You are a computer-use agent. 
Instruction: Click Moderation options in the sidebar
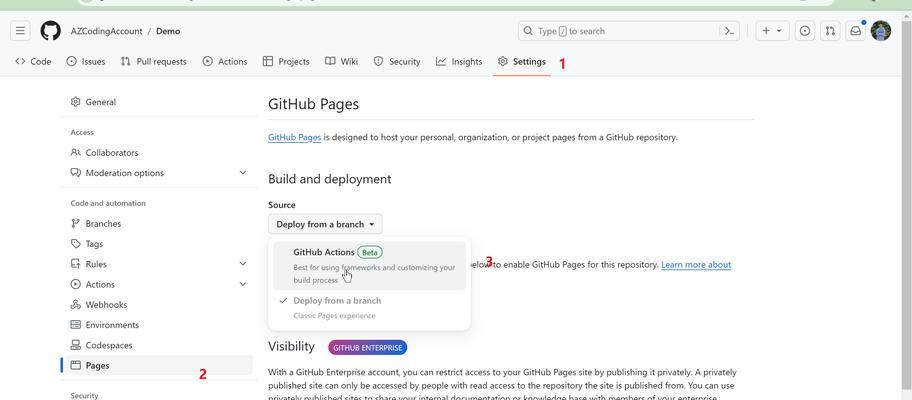coord(124,173)
